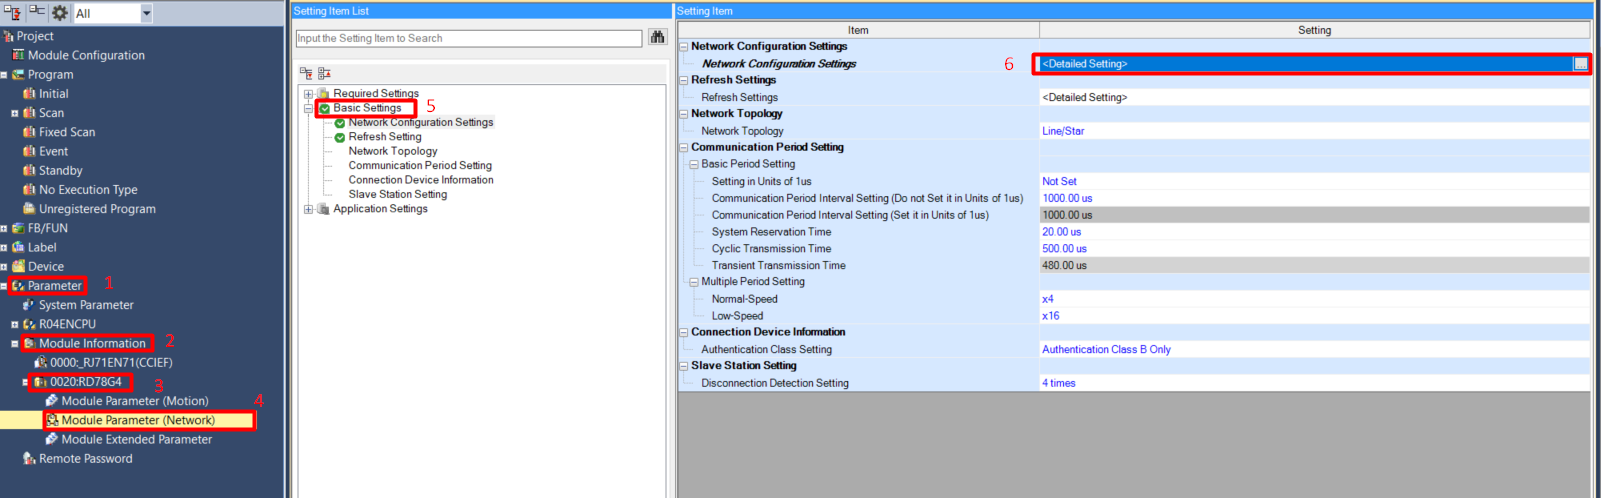Open Module Parameter (Motion) icon

pos(52,401)
